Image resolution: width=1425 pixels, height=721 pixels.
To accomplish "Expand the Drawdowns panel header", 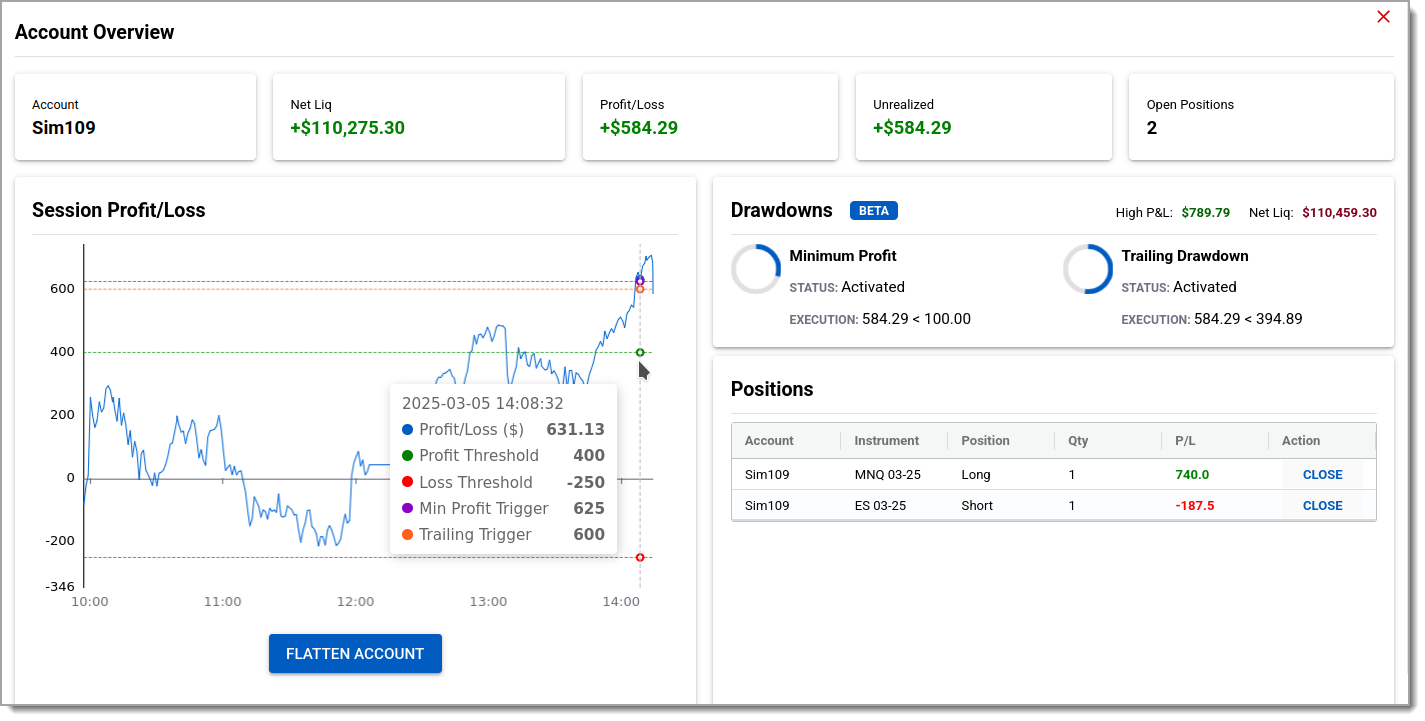I will click(781, 210).
